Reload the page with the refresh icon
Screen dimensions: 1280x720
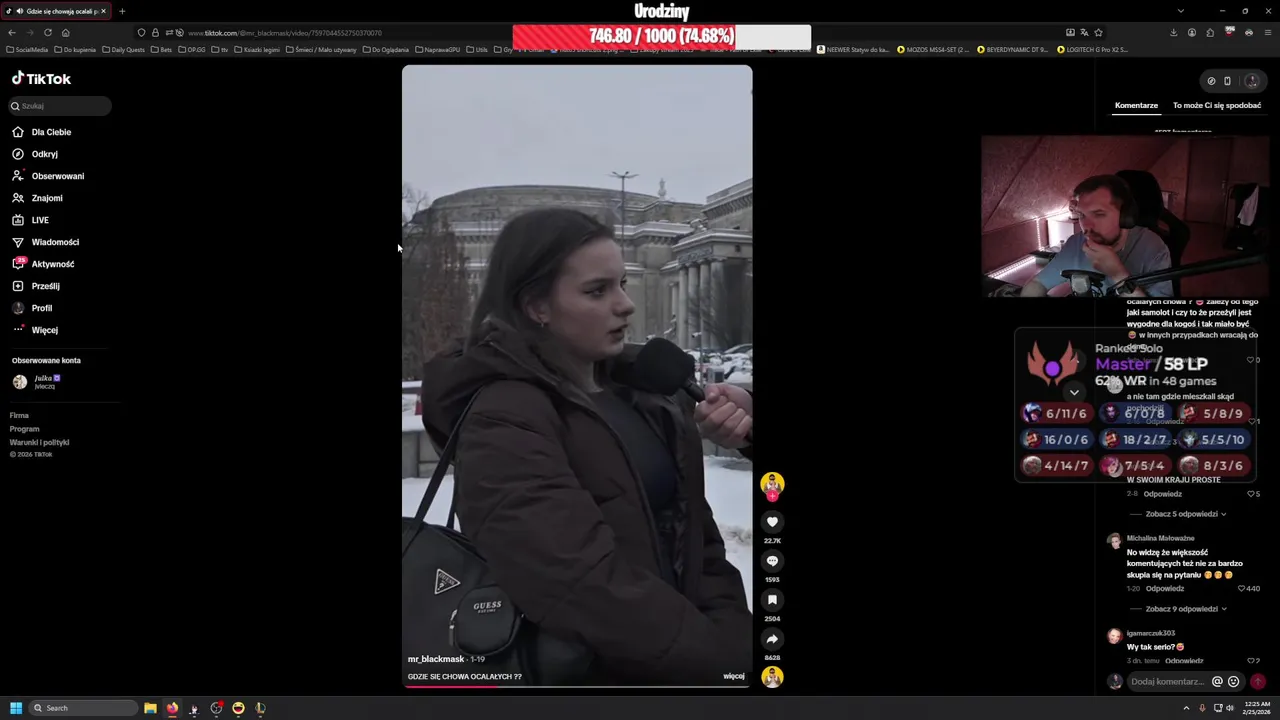coord(47,33)
